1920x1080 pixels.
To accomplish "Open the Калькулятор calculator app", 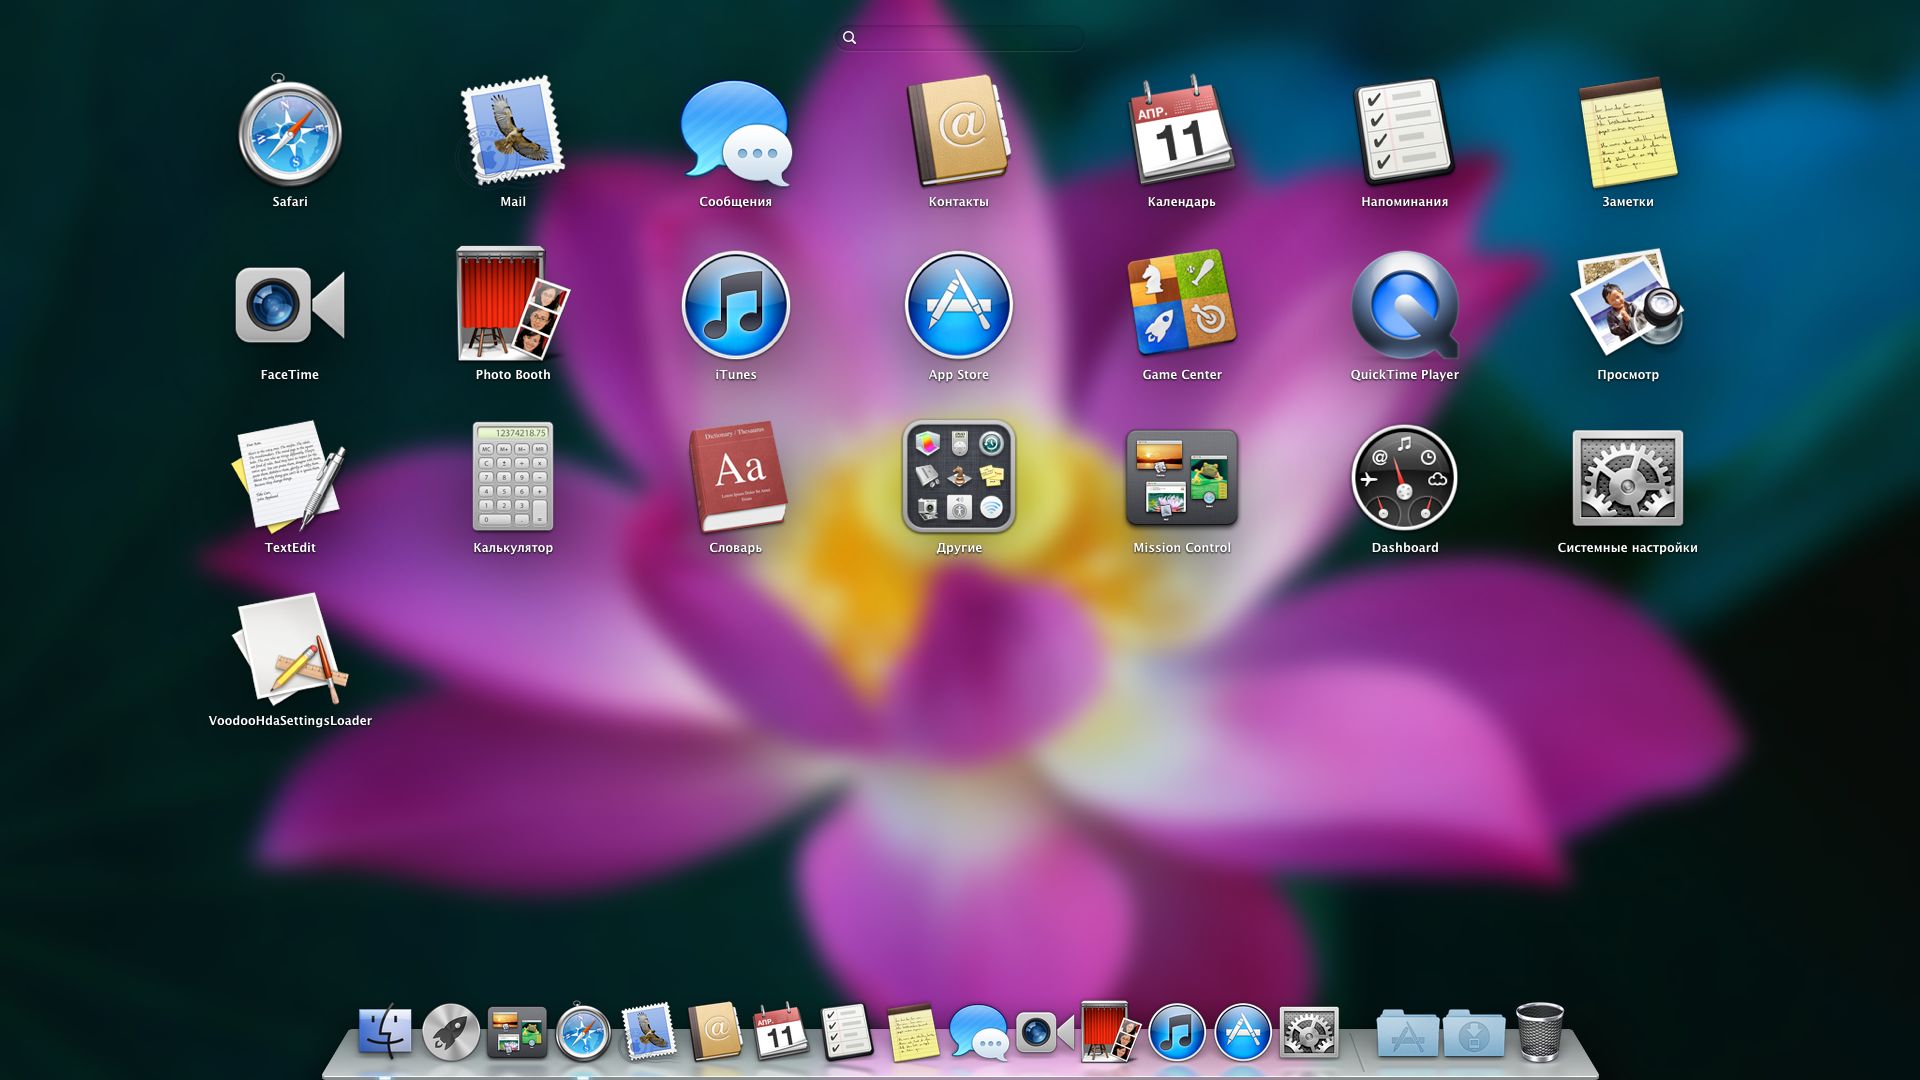I will click(x=513, y=477).
